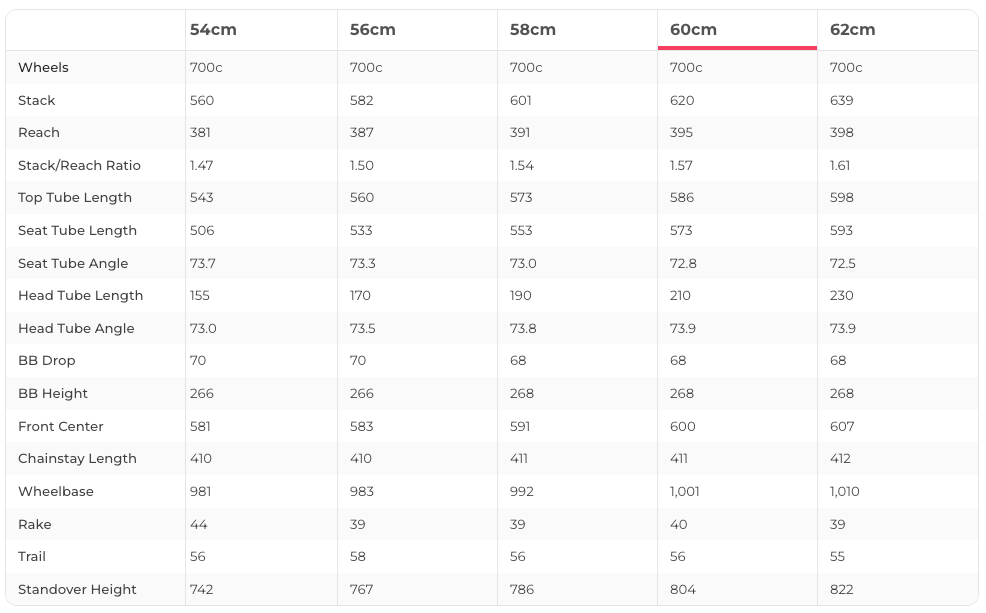
Task: Click the 1,001 Wheelbase value
Action: [685, 492]
